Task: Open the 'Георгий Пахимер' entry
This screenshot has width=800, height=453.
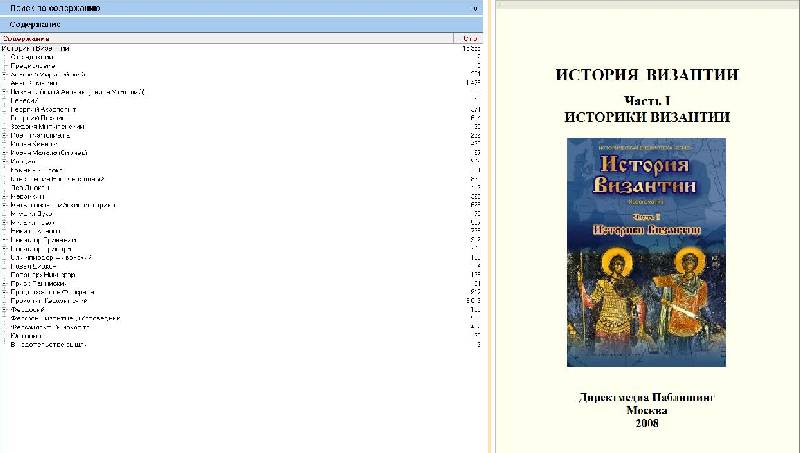Action: coord(37,118)
